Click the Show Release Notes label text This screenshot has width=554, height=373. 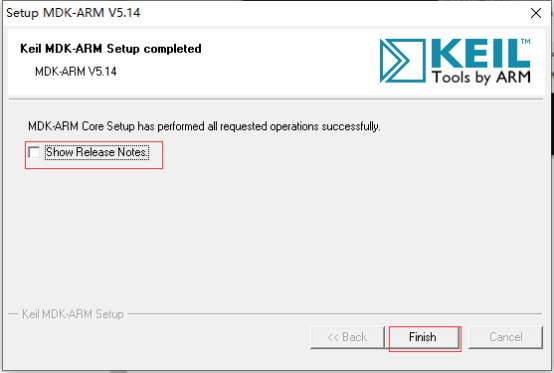[97, 152]
